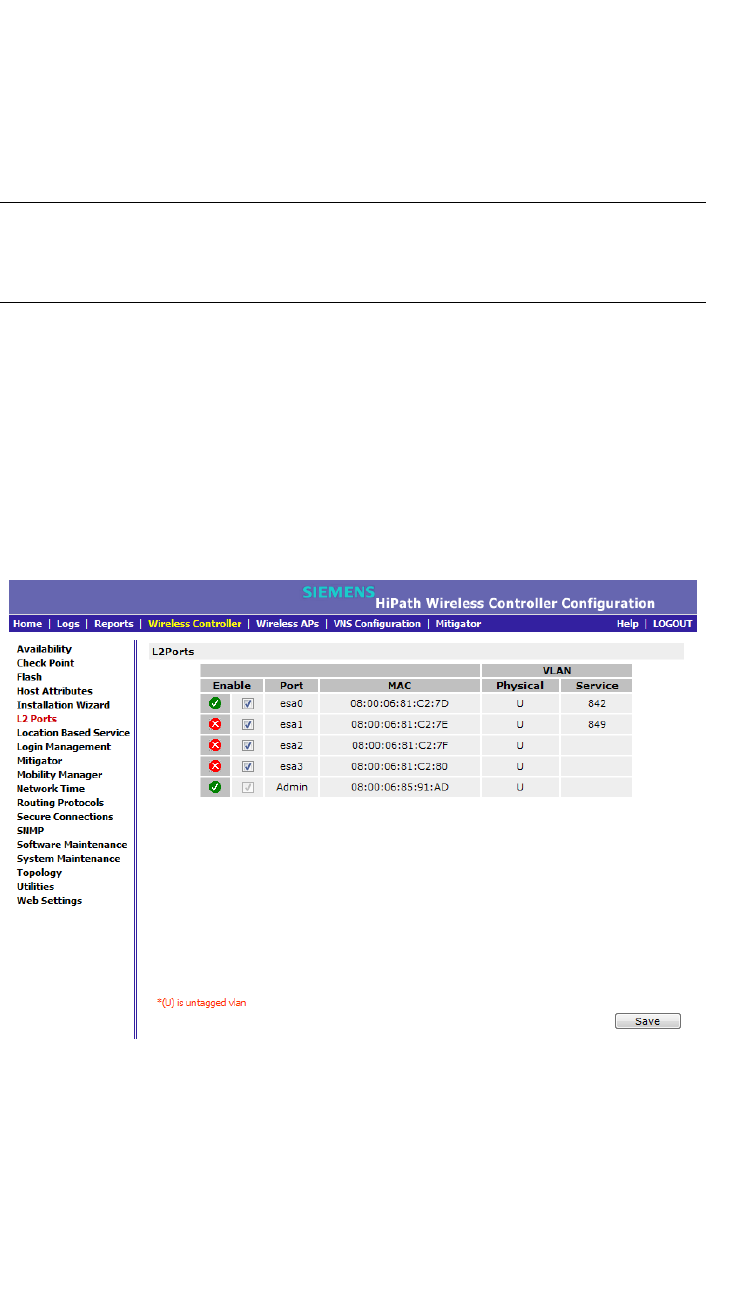Open Check Point in the sidebar
753x1314 pixels.
(x=45, y=663)
